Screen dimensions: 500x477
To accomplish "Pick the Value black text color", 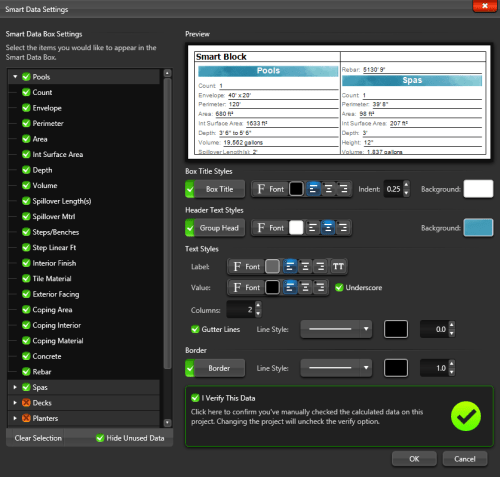I will pyautogui.click(x=272, y=287).
